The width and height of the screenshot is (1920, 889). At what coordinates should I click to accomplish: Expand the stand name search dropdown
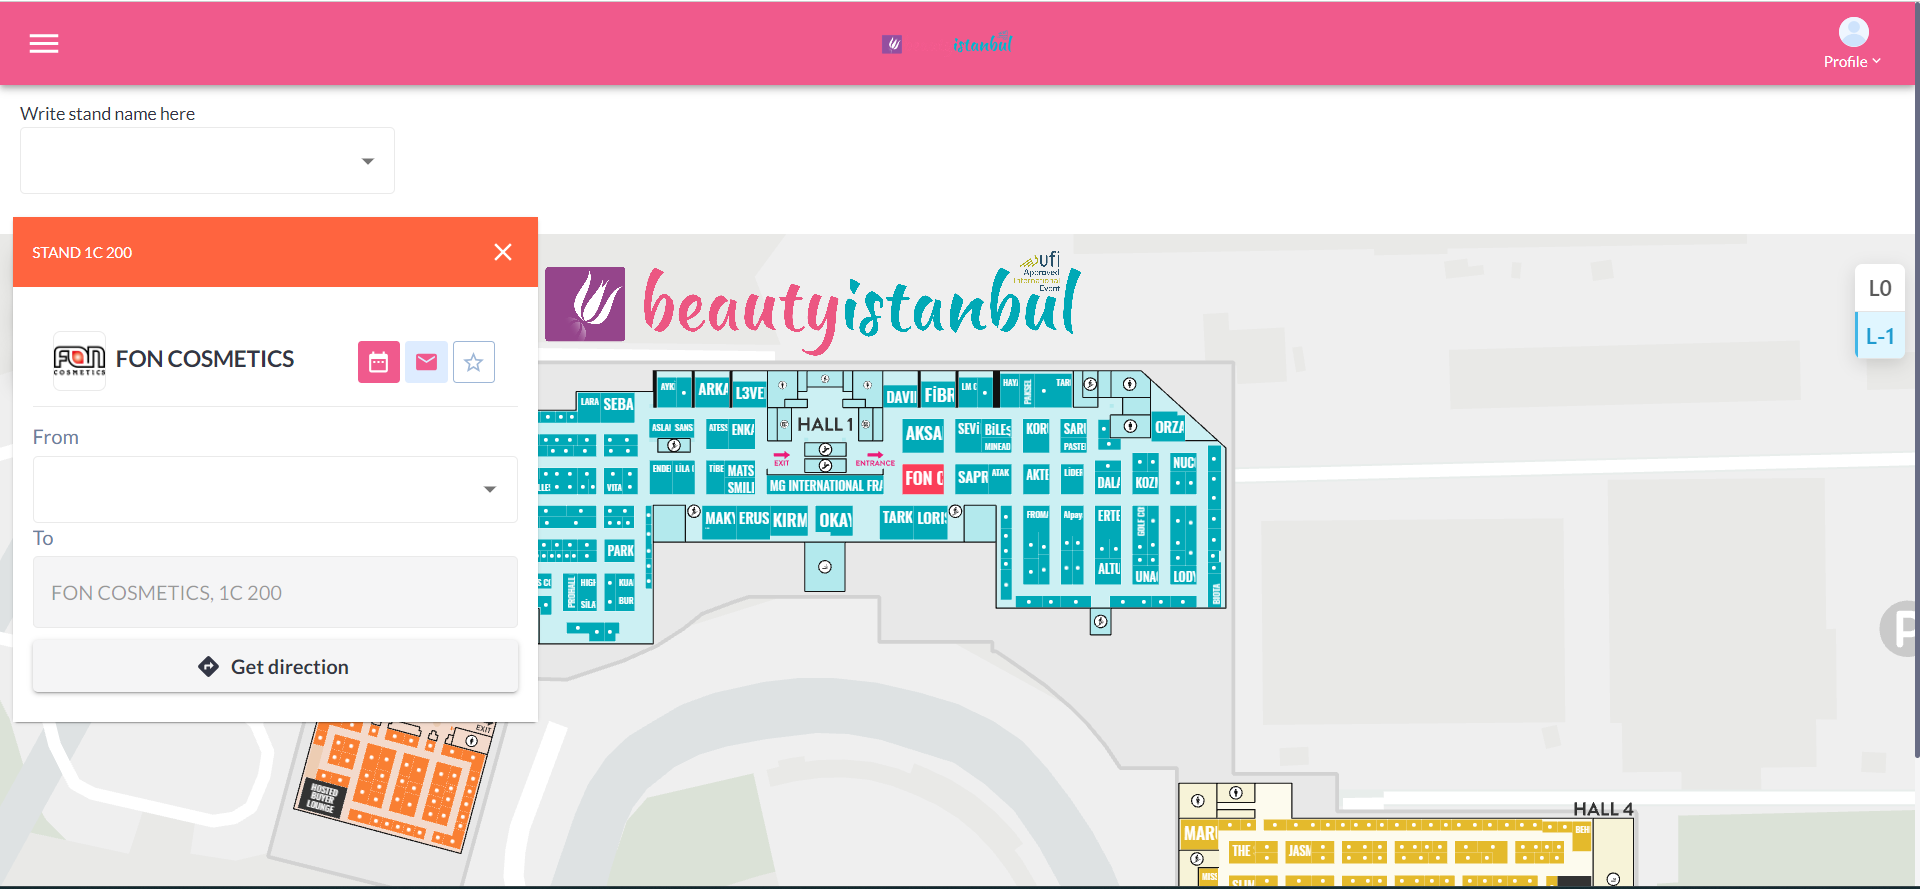[368, 161]
